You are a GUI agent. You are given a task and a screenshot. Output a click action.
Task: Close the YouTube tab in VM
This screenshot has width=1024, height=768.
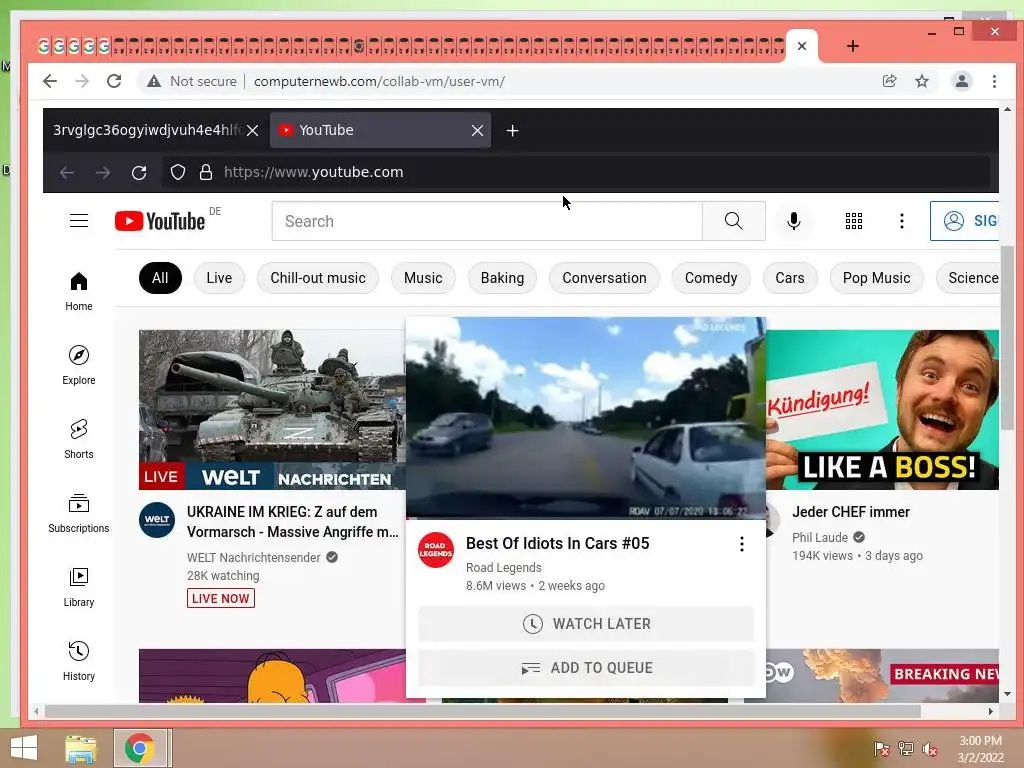click(x=477, y=131)
